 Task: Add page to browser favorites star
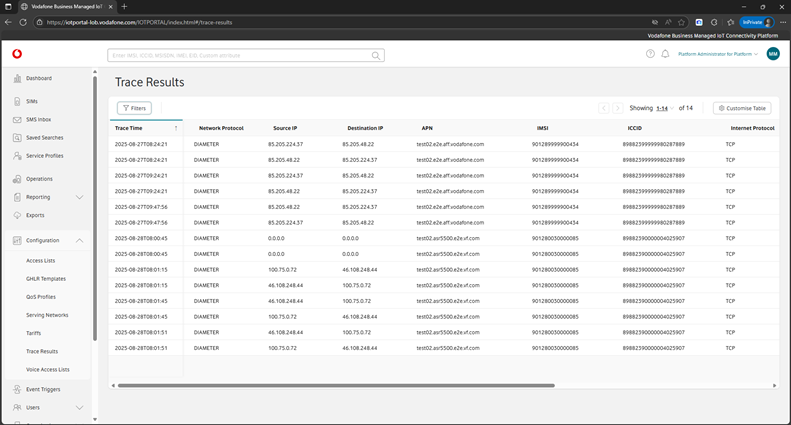[682, 21]
